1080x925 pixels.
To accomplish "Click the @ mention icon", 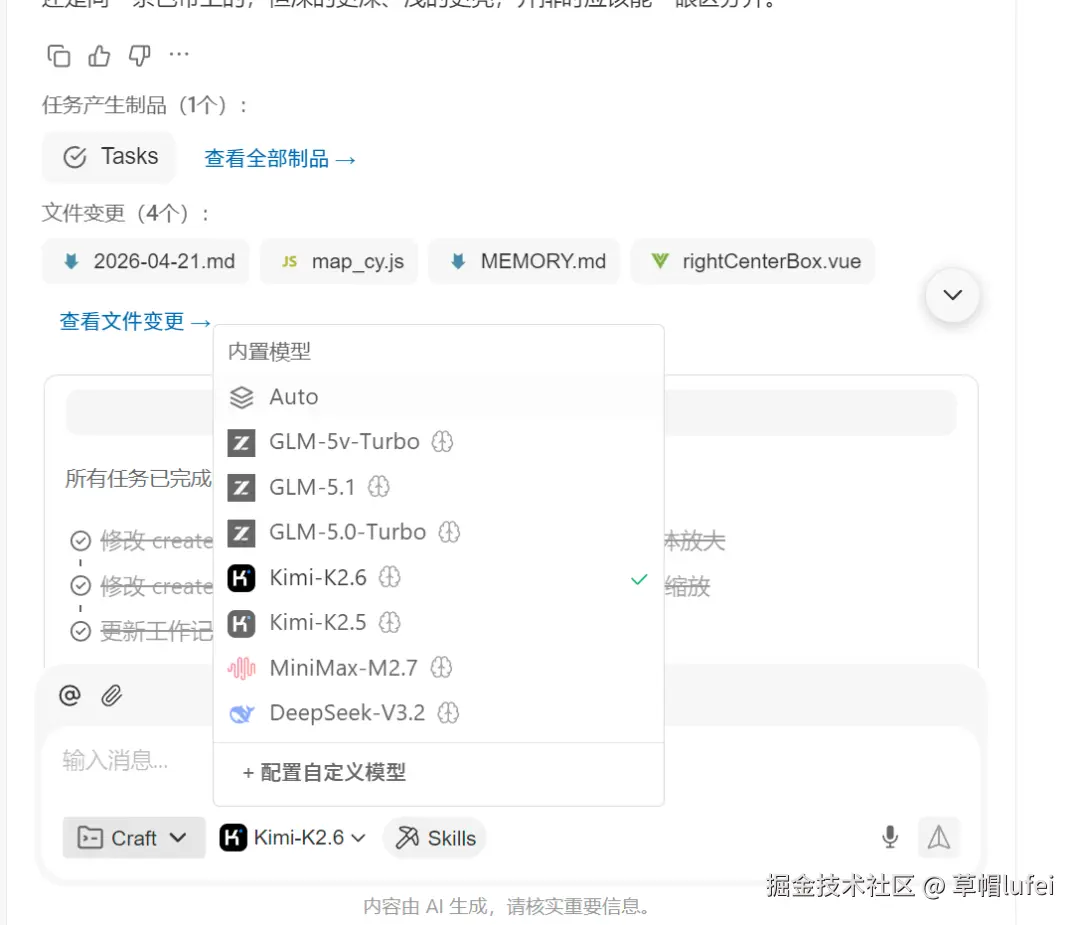I will [x=70, y=696].
